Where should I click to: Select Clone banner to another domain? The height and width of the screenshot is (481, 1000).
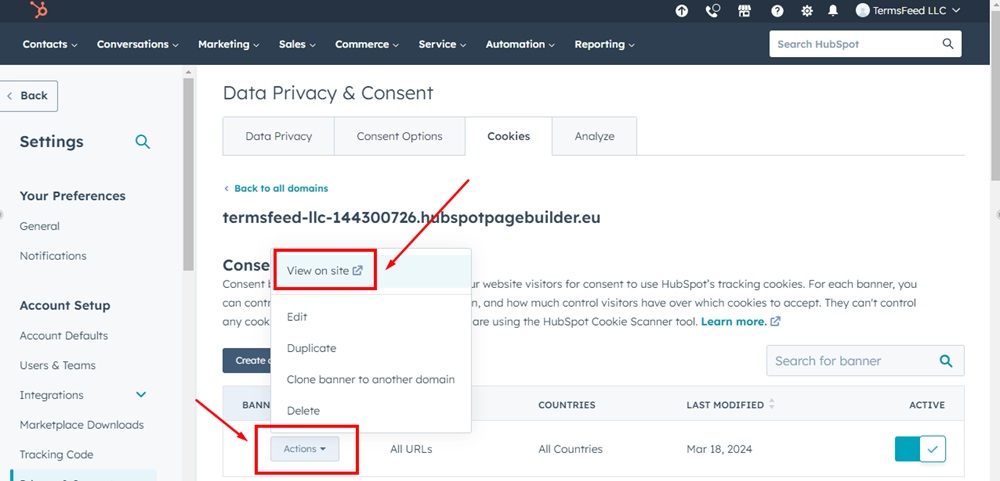tap(371, 380)
